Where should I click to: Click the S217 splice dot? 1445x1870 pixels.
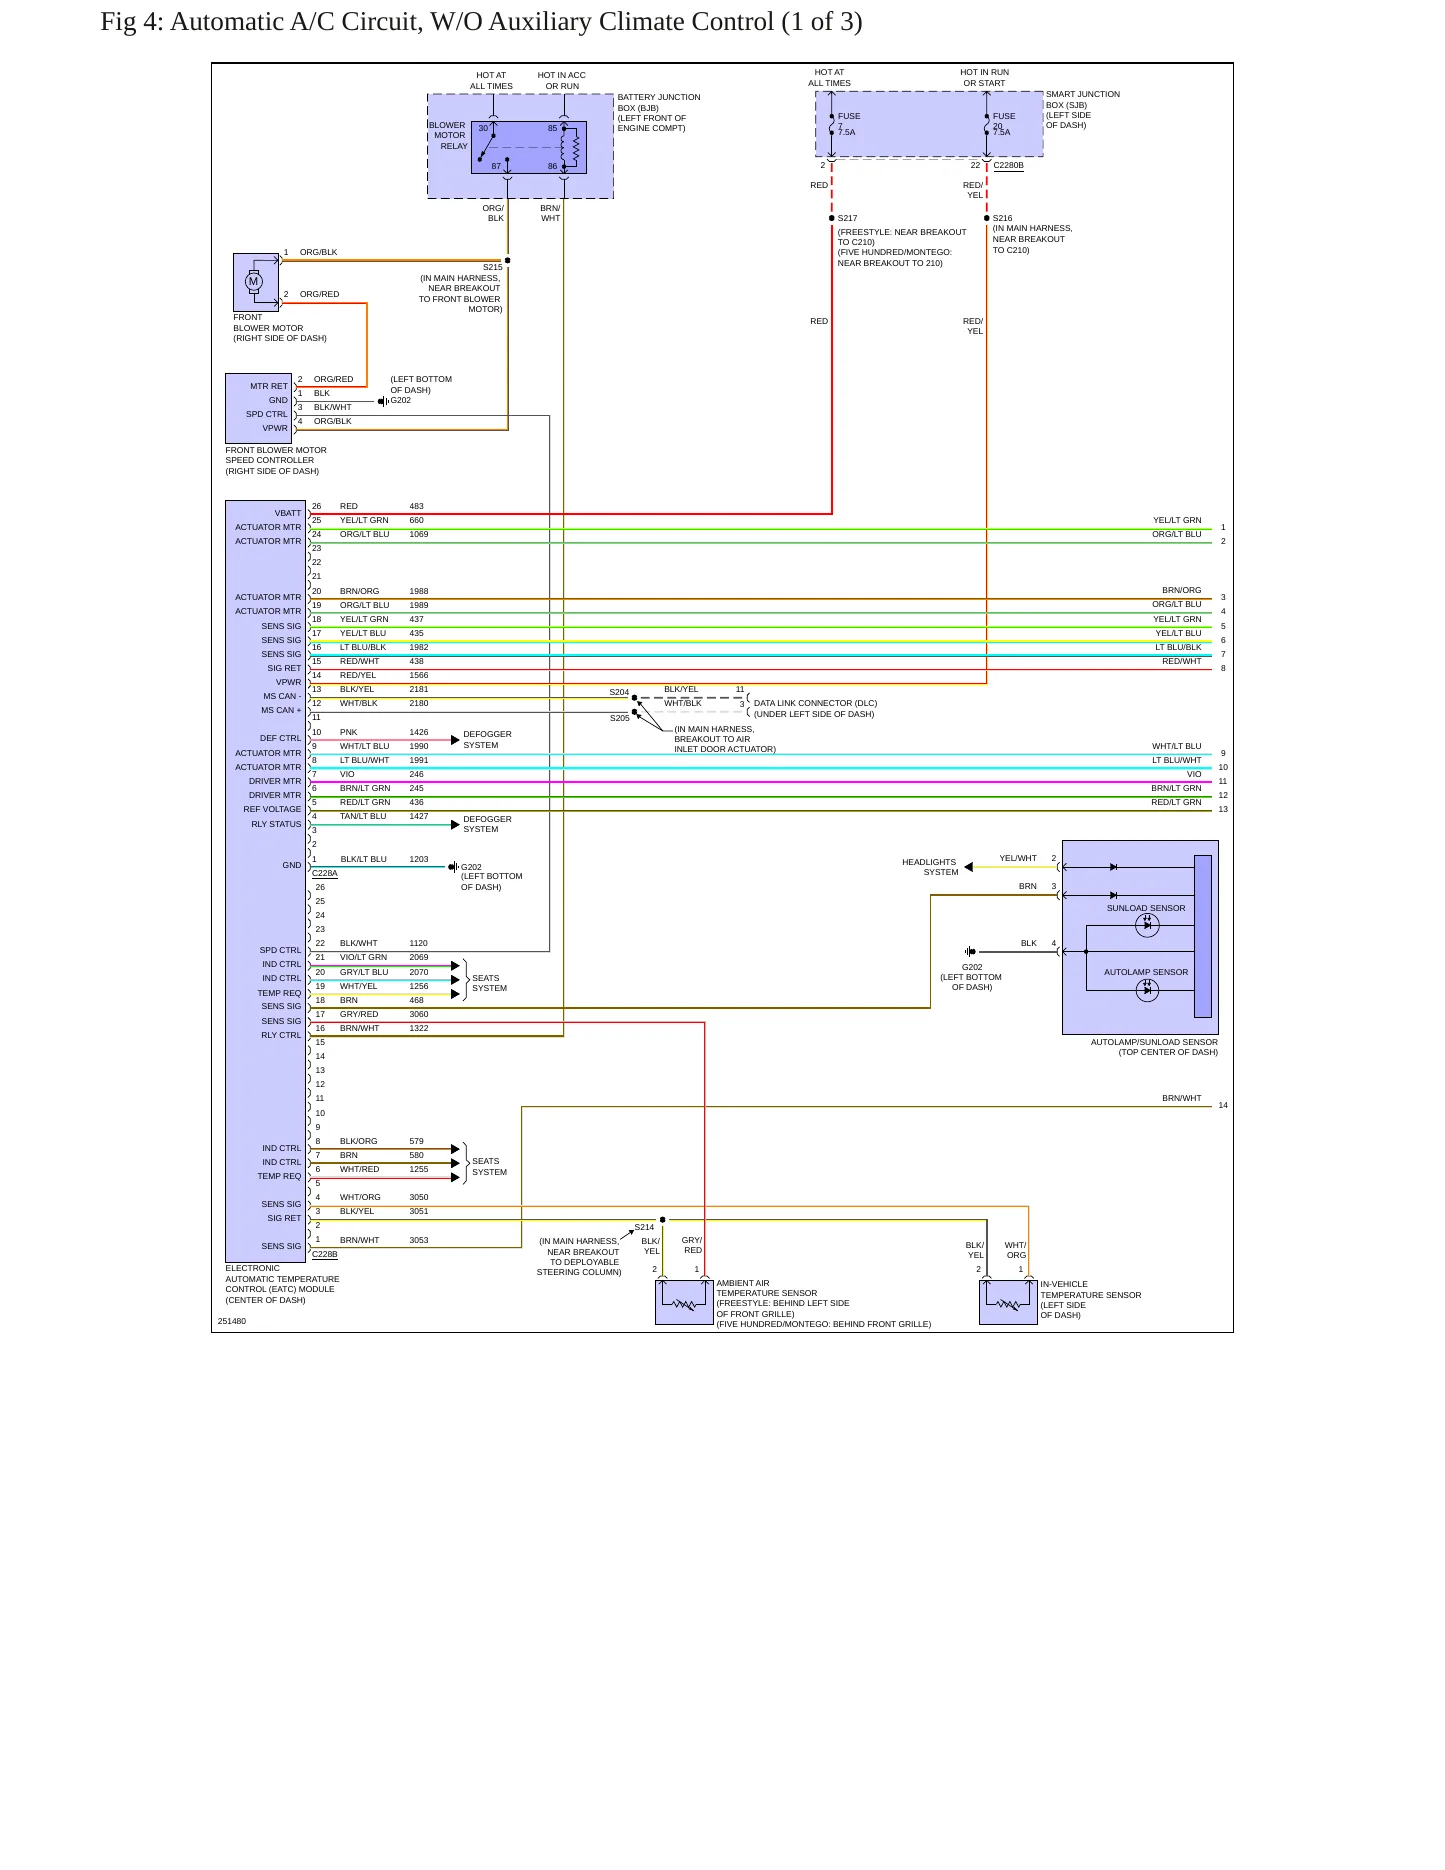(x=832, y=218)
